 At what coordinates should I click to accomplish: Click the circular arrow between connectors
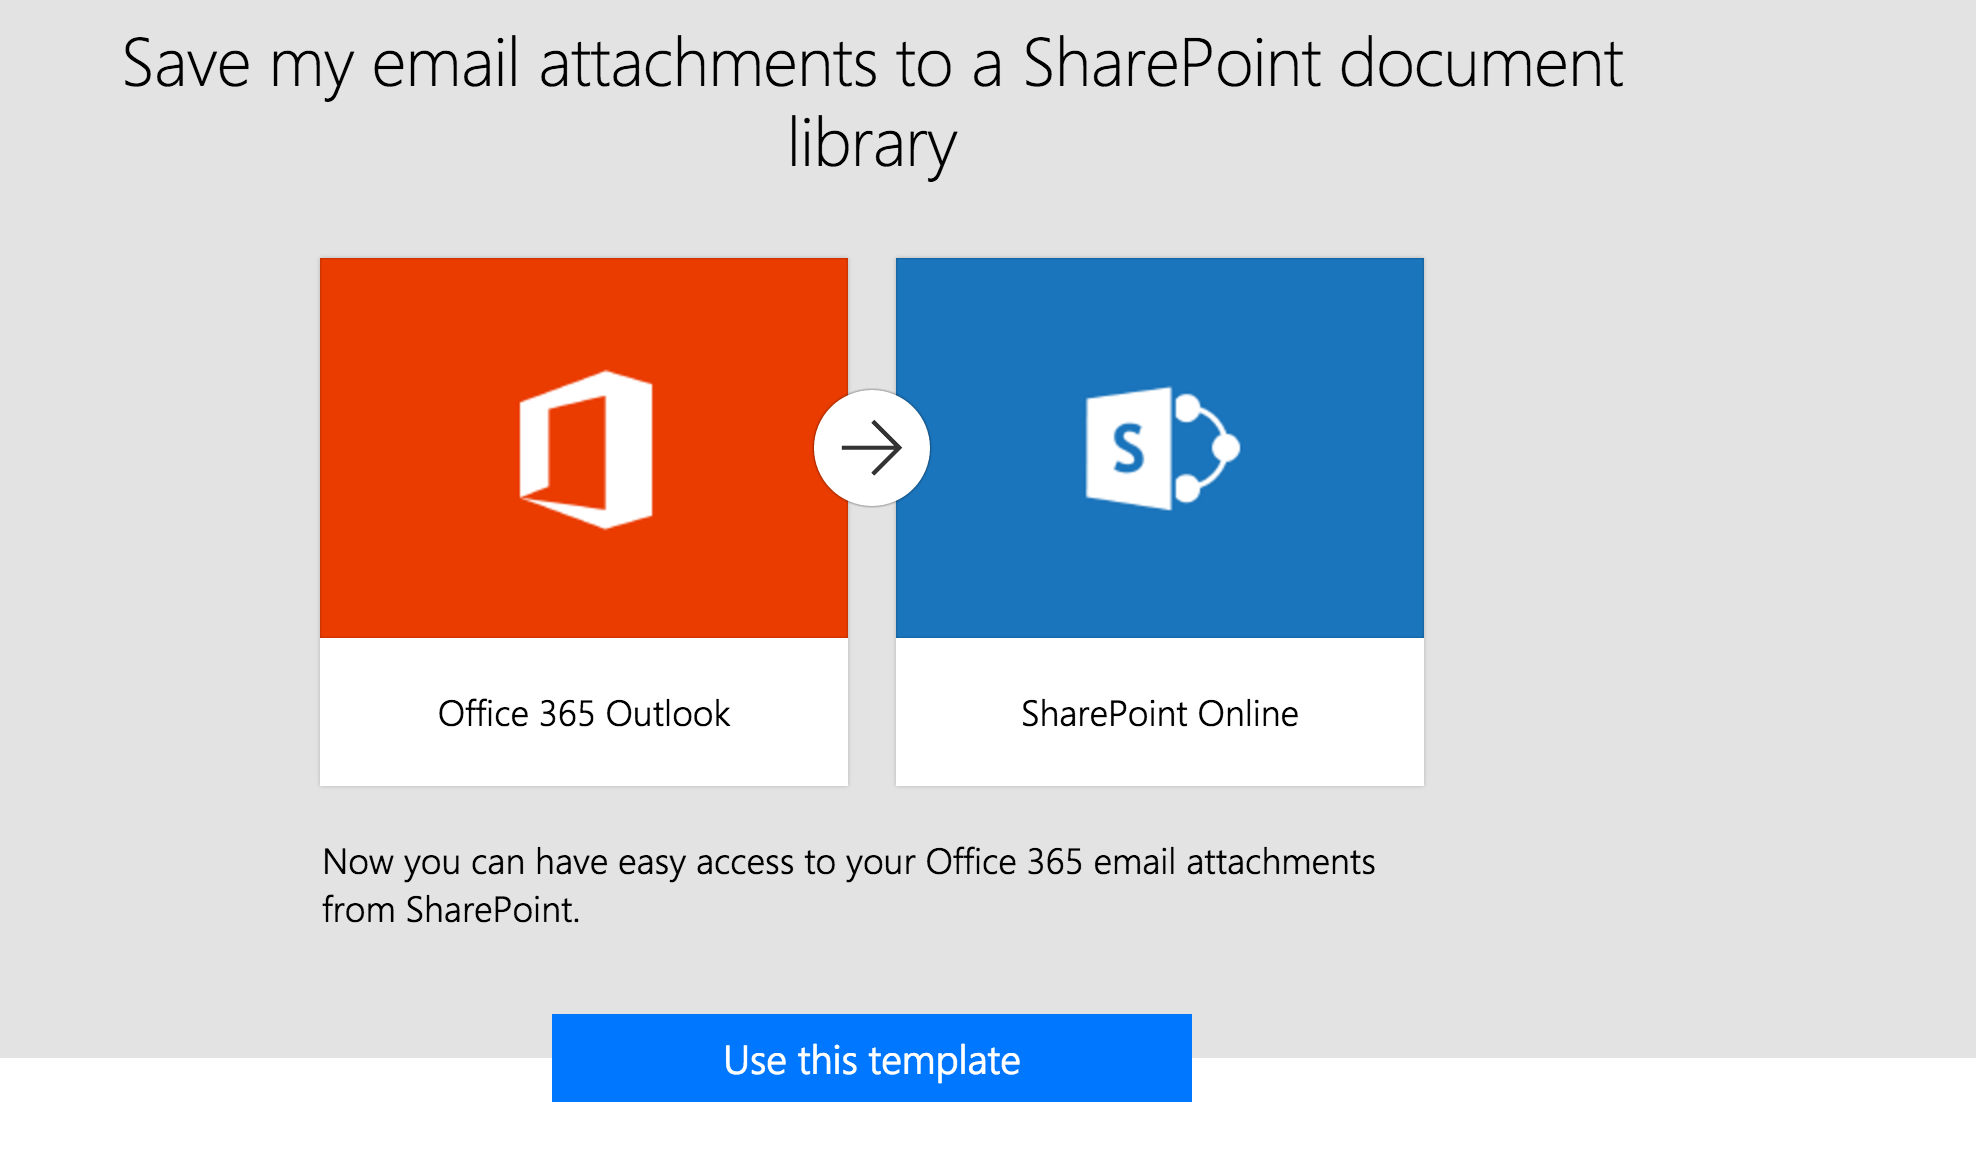point(872,448)
